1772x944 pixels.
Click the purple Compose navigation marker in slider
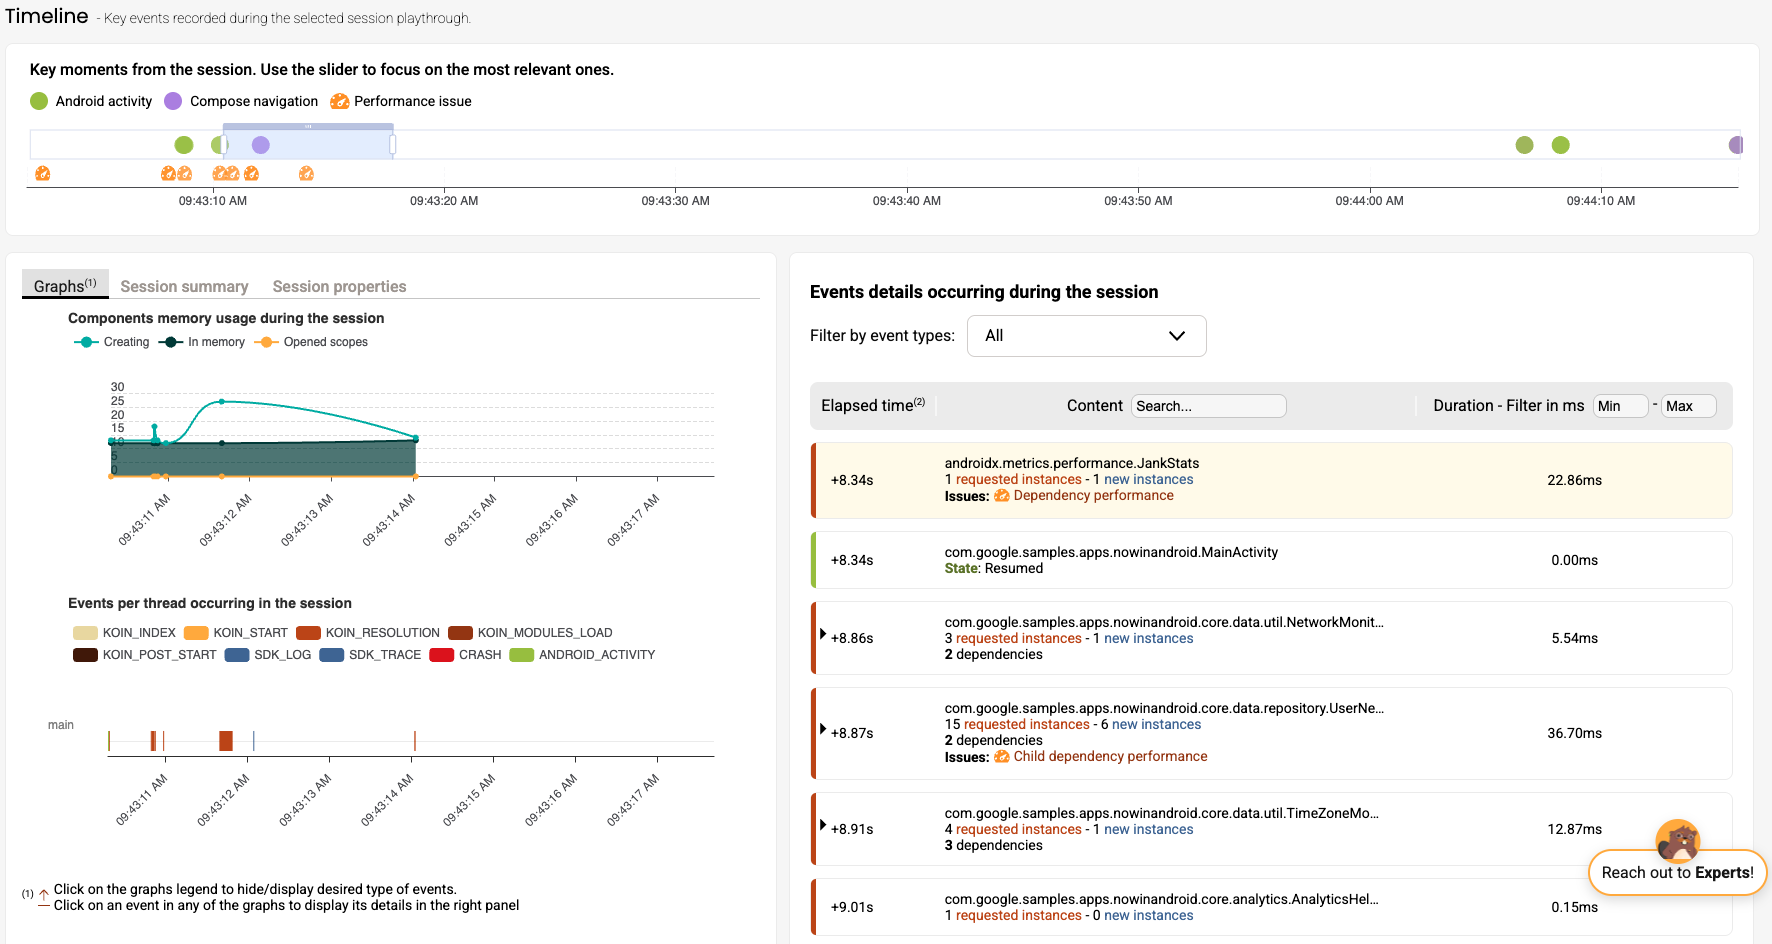pos(260,145)
